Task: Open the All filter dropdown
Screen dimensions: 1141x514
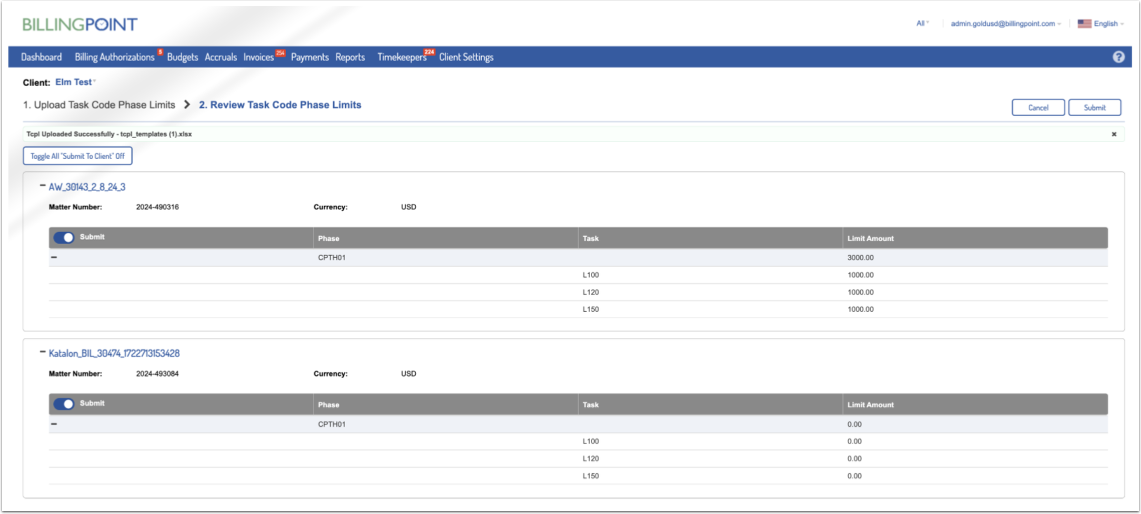Action: point(923,24)
